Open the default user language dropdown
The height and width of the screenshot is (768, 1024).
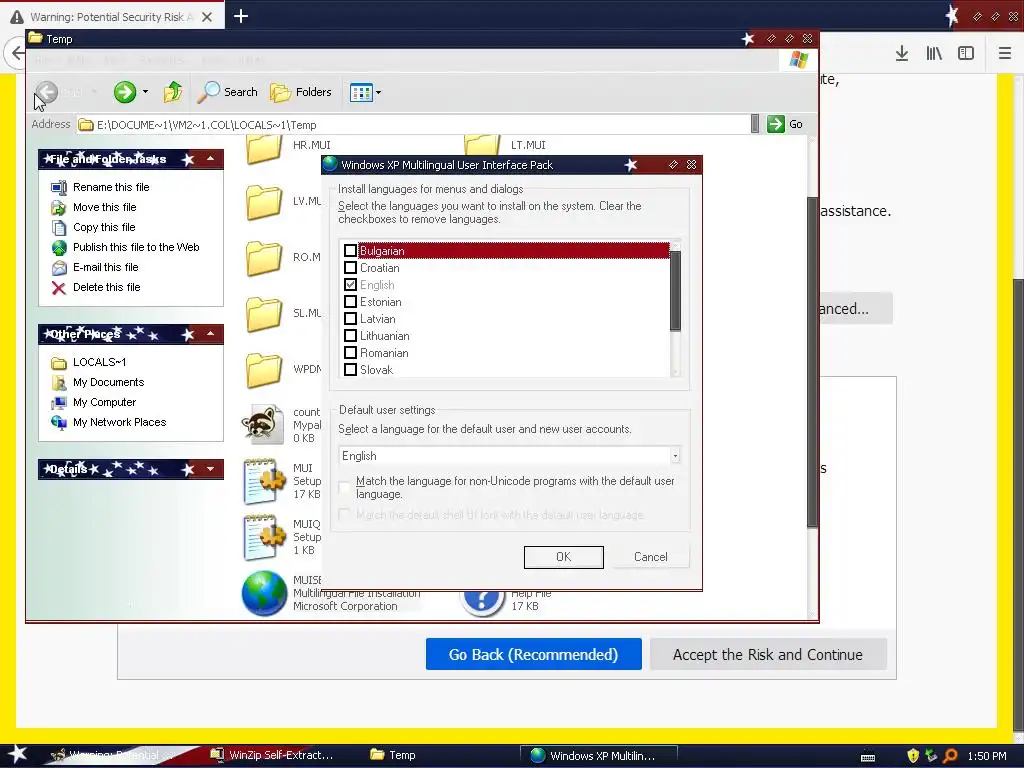point(675,456)
